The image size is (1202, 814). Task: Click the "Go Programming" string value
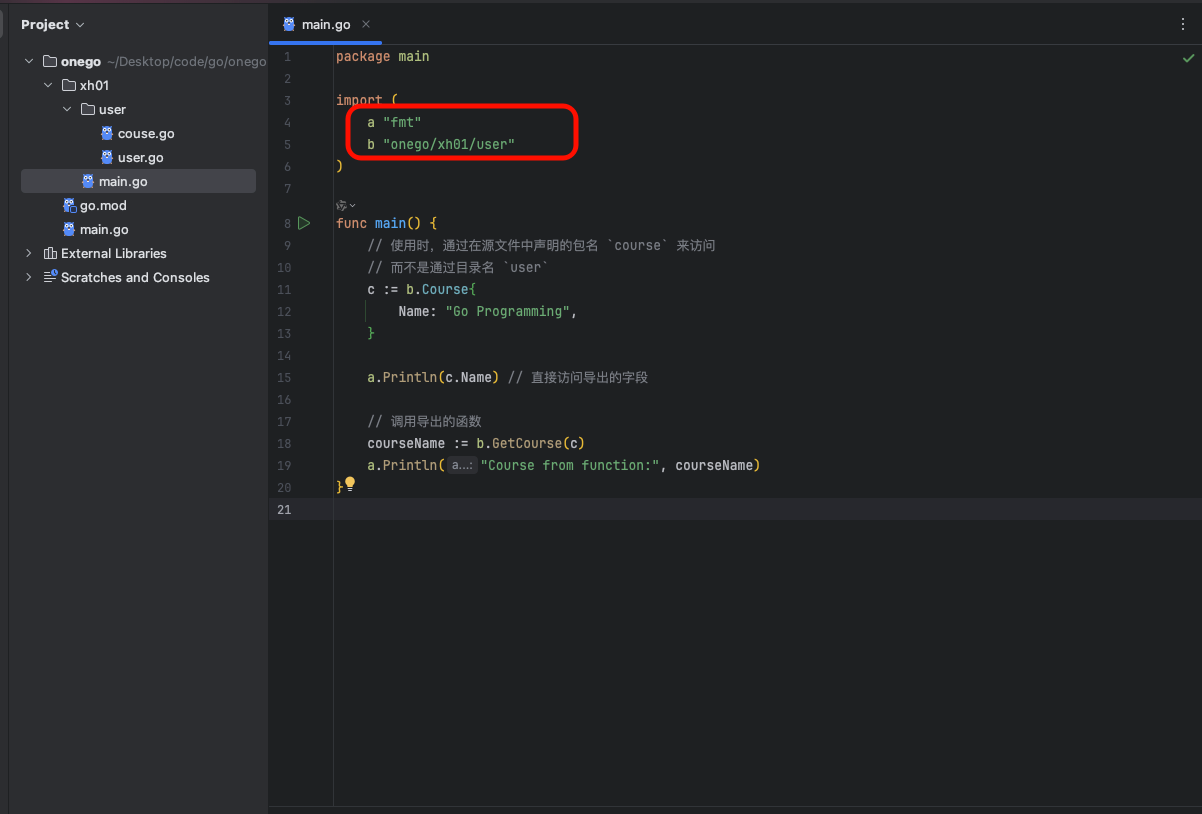(x=507, y=311)
